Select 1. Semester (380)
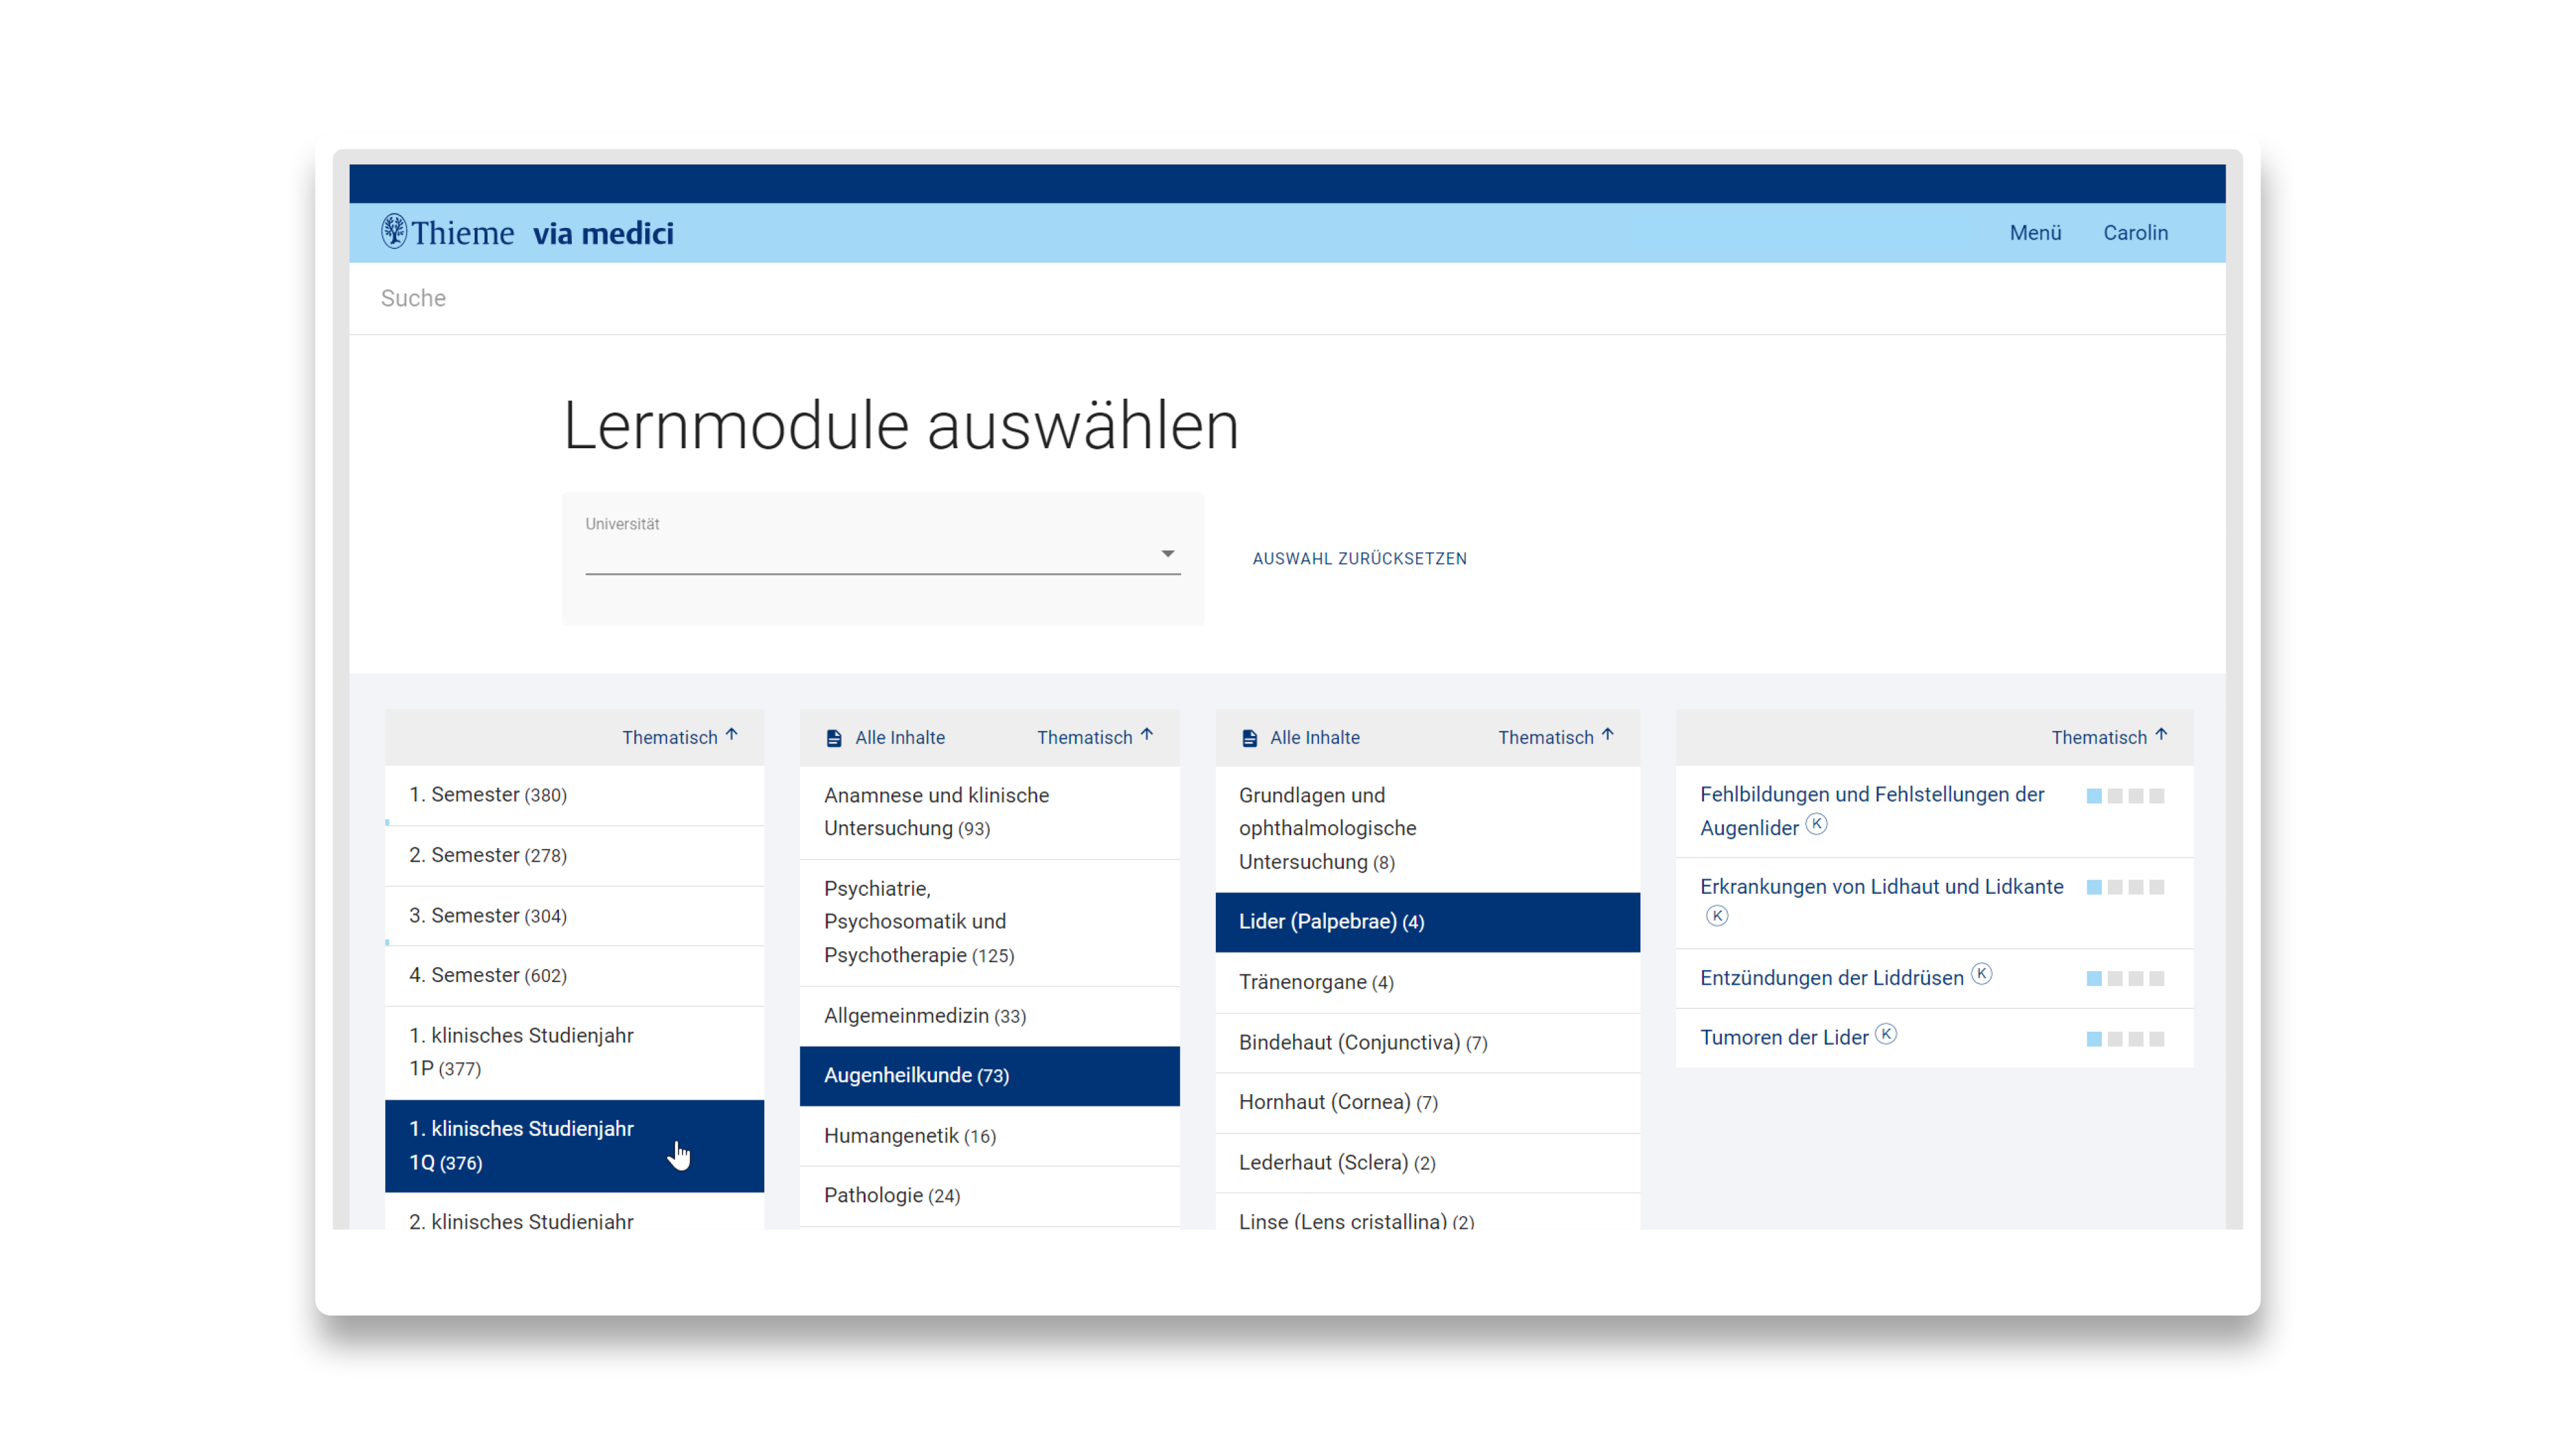2576x1449 pixels. (x=574, y=796)
